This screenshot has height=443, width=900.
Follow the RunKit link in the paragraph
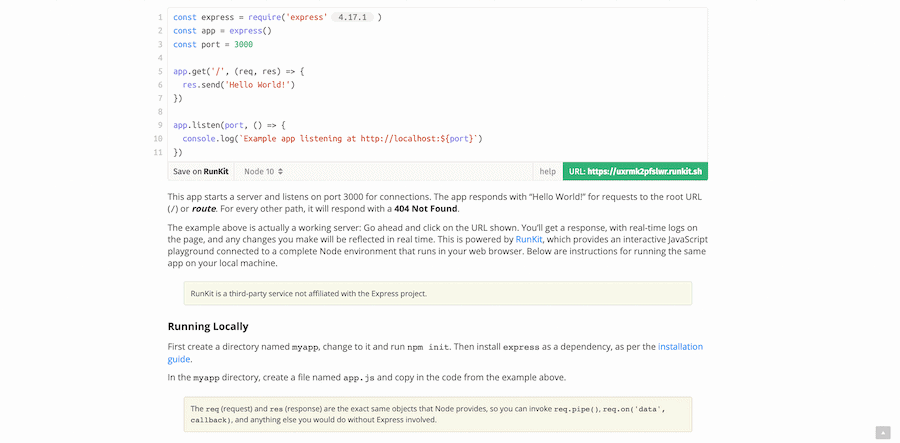[529, 240]
